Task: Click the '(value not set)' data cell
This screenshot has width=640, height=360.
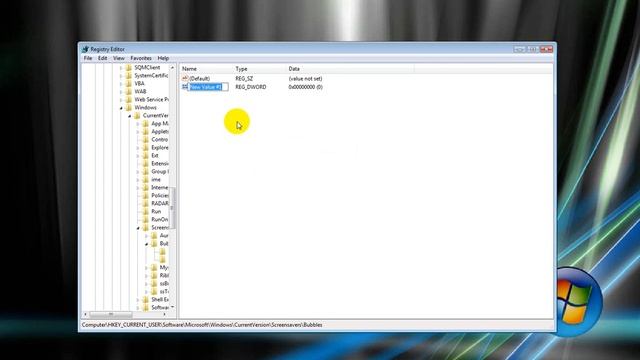Action: 305,78
